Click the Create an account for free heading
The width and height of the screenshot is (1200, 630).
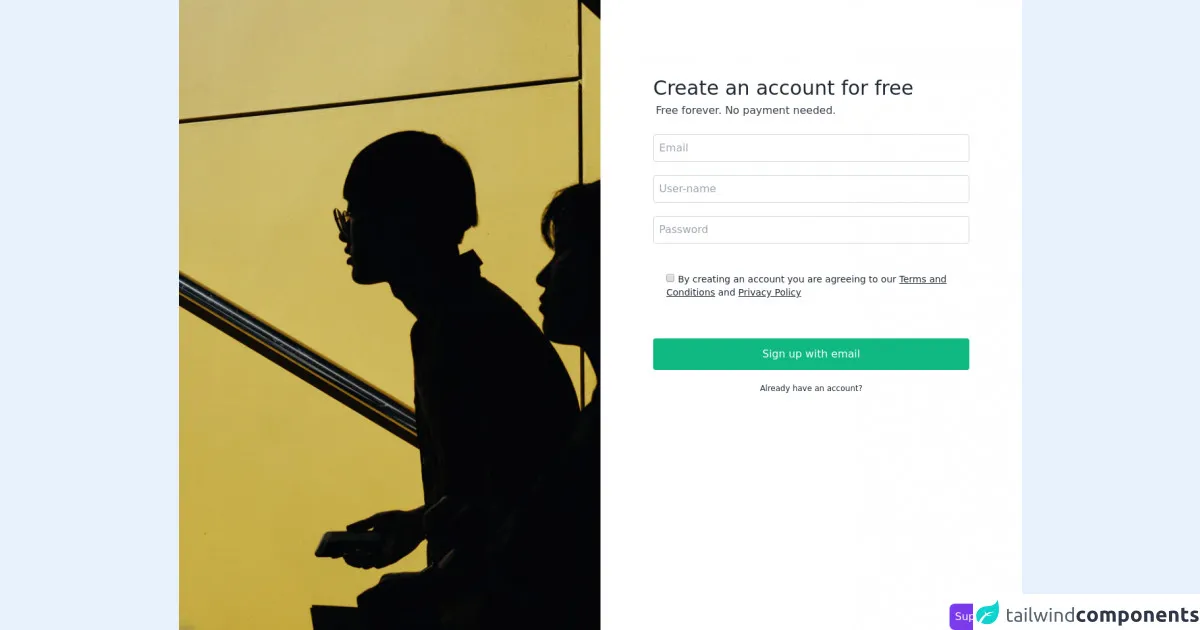pos(783,88)
